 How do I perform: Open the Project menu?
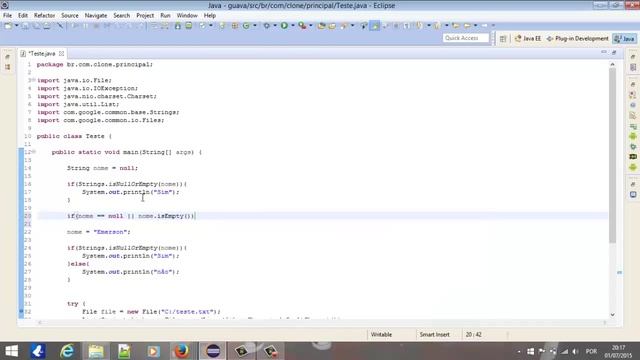point(145,16)
